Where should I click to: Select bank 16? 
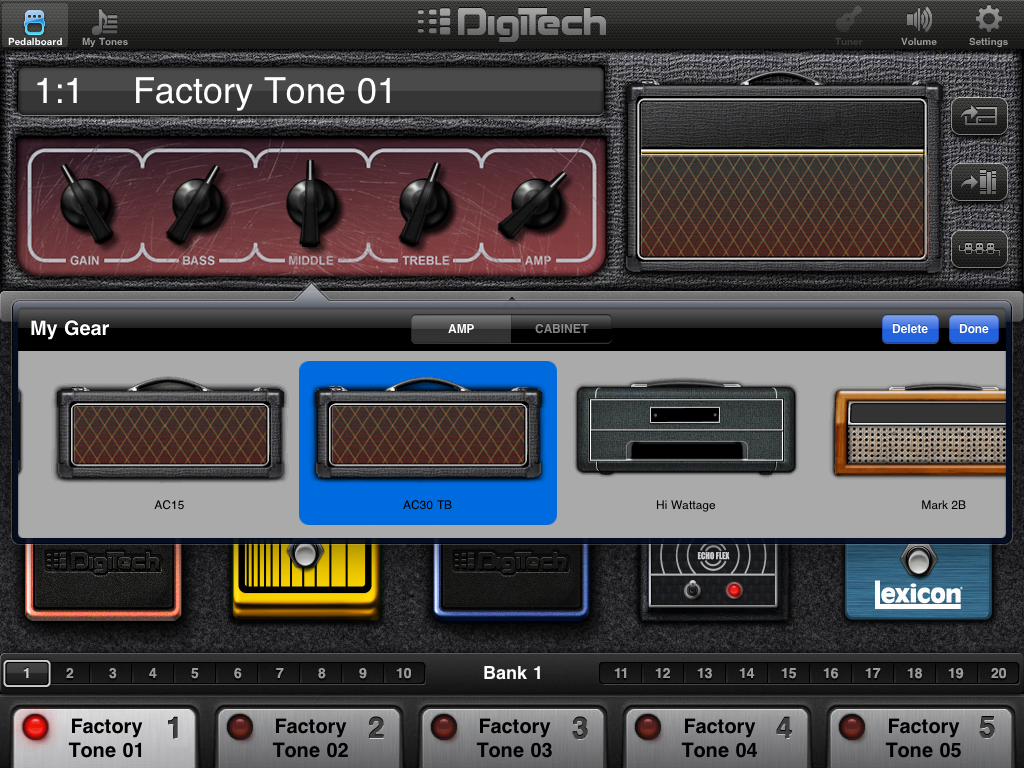click(831, 673)
